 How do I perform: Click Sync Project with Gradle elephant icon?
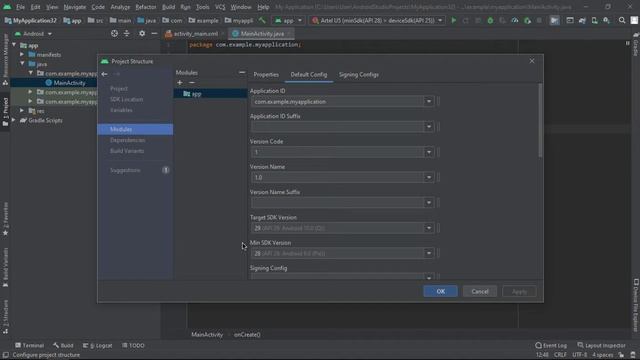click(x=582, y=20)
